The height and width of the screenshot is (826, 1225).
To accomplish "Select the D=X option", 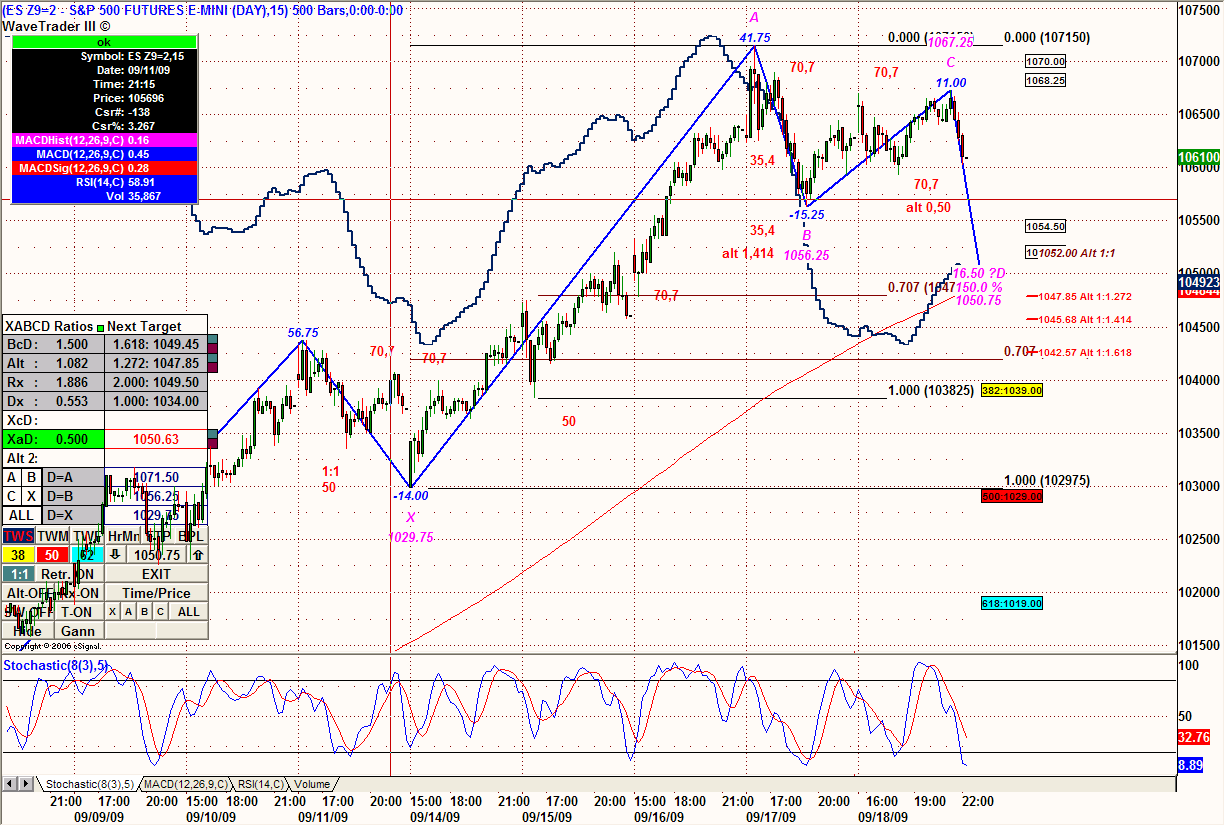I will point(73,515).
